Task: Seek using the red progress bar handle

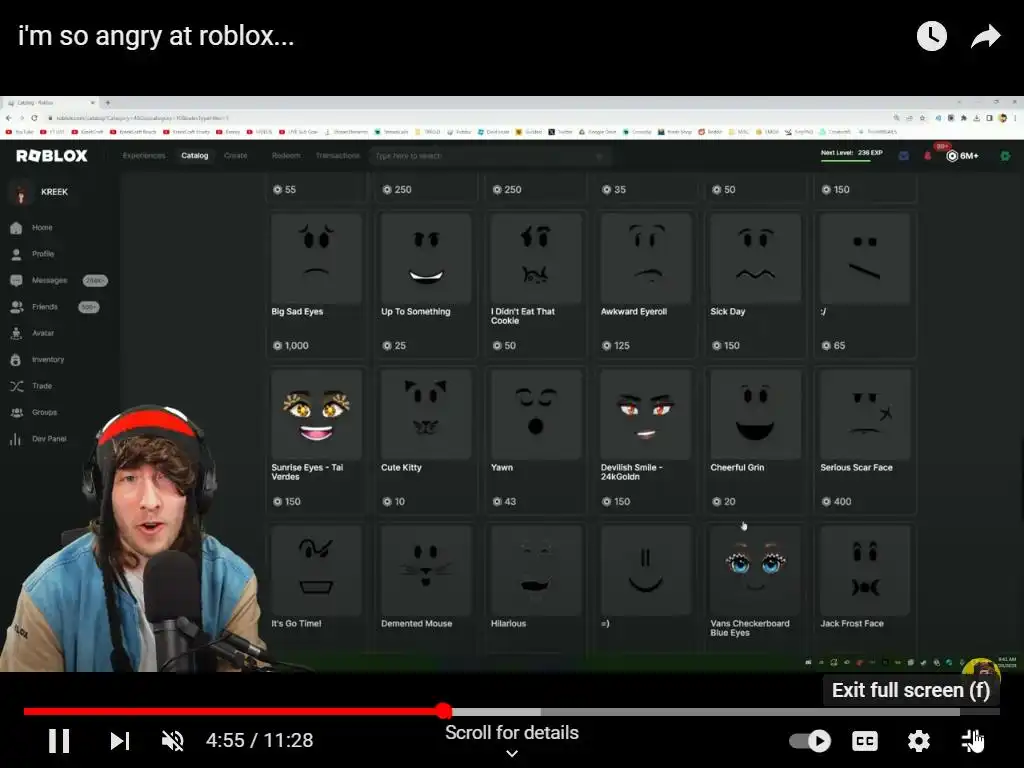Action: coord(443,711)
